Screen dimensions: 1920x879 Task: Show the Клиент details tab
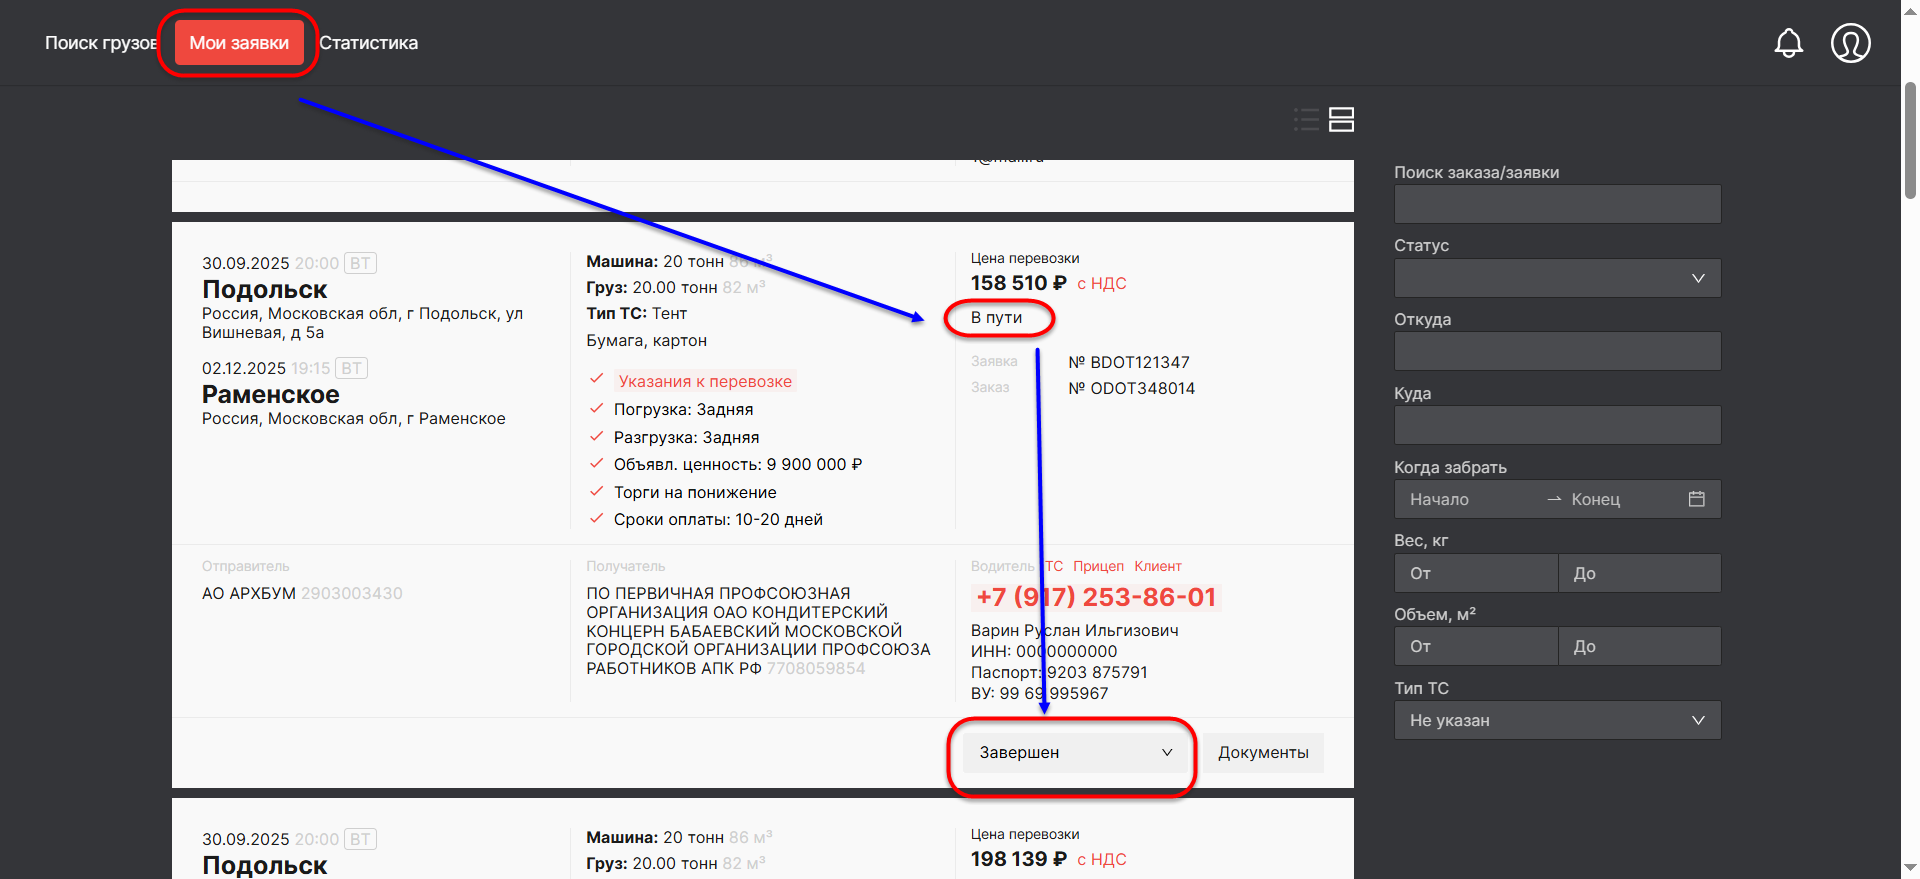(x=1157, y=566)
